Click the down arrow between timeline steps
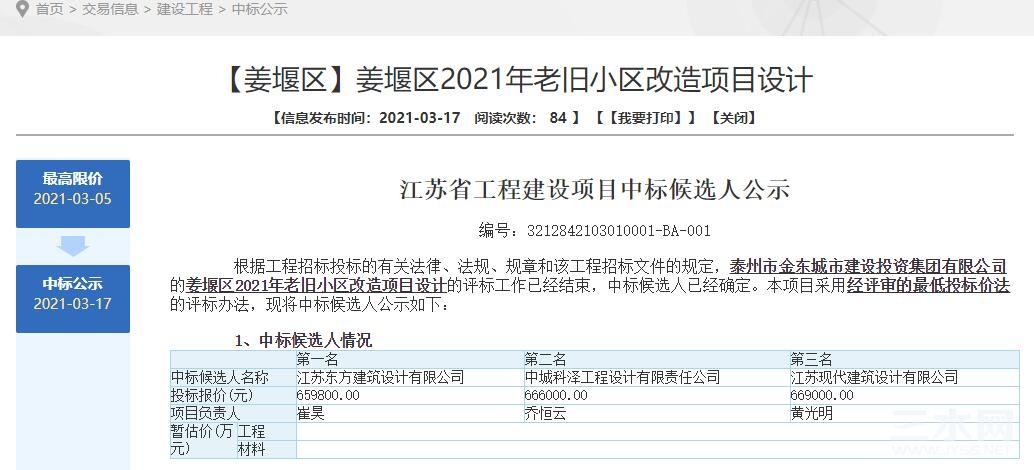The width and height of the screenshot is (1034, 470). click(x=73, y=246)
